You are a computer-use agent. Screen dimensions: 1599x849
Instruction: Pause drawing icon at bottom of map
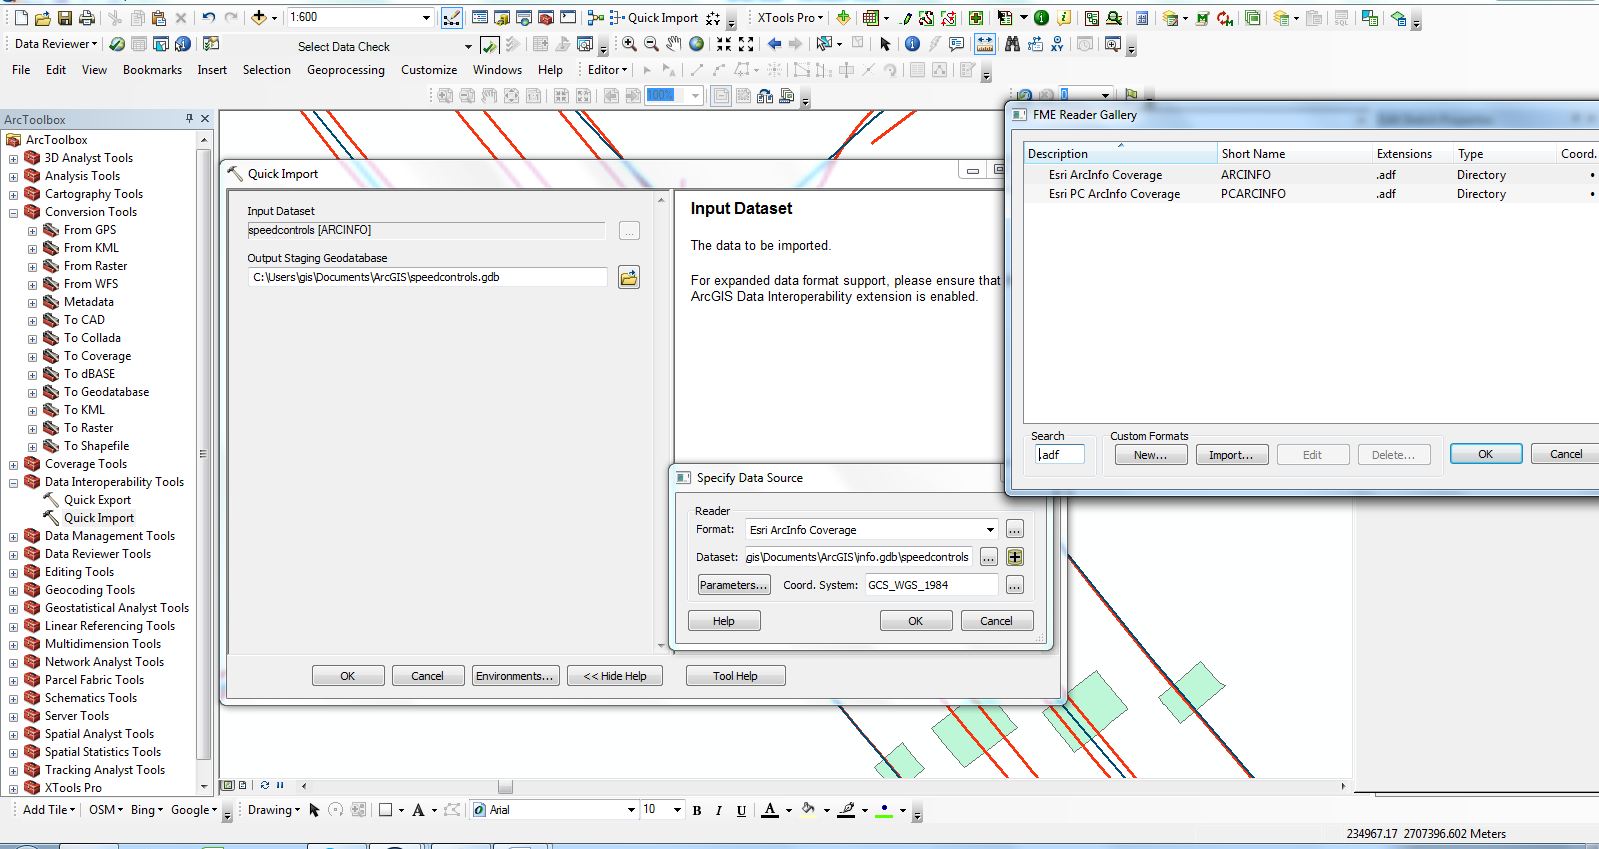[x=280, y=786]
